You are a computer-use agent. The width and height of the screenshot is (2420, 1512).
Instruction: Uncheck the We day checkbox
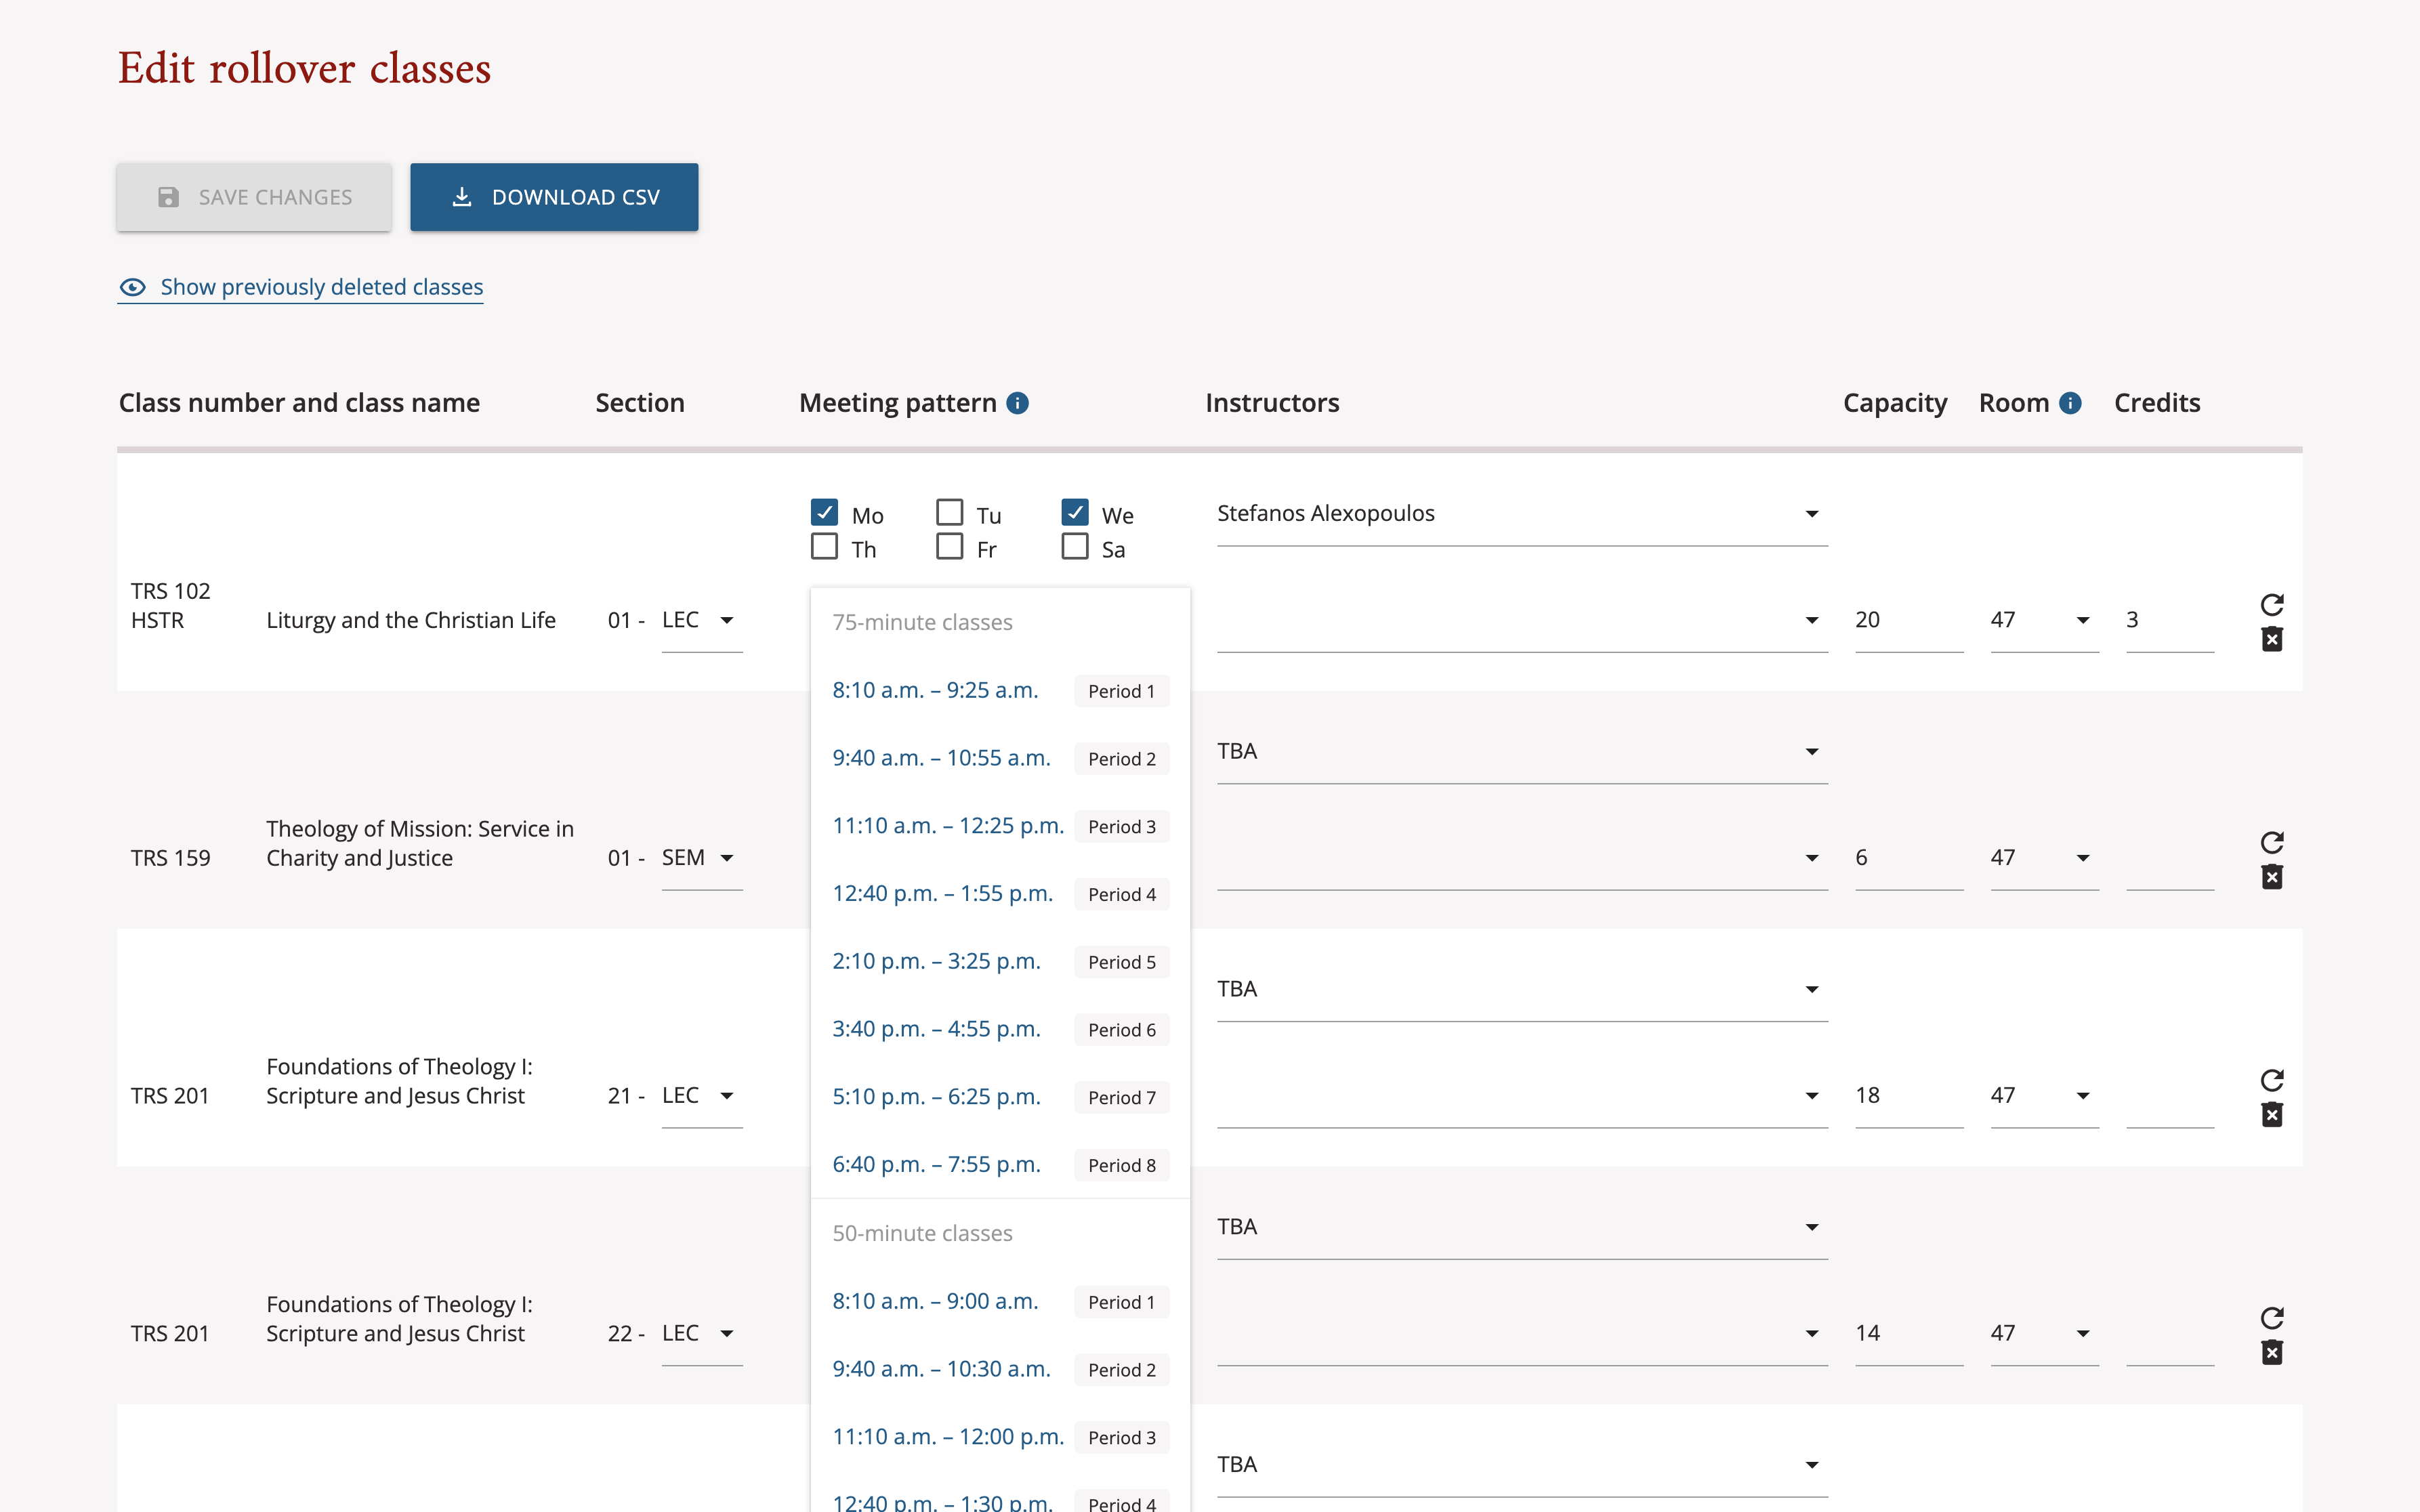[x=1074, y=513]
